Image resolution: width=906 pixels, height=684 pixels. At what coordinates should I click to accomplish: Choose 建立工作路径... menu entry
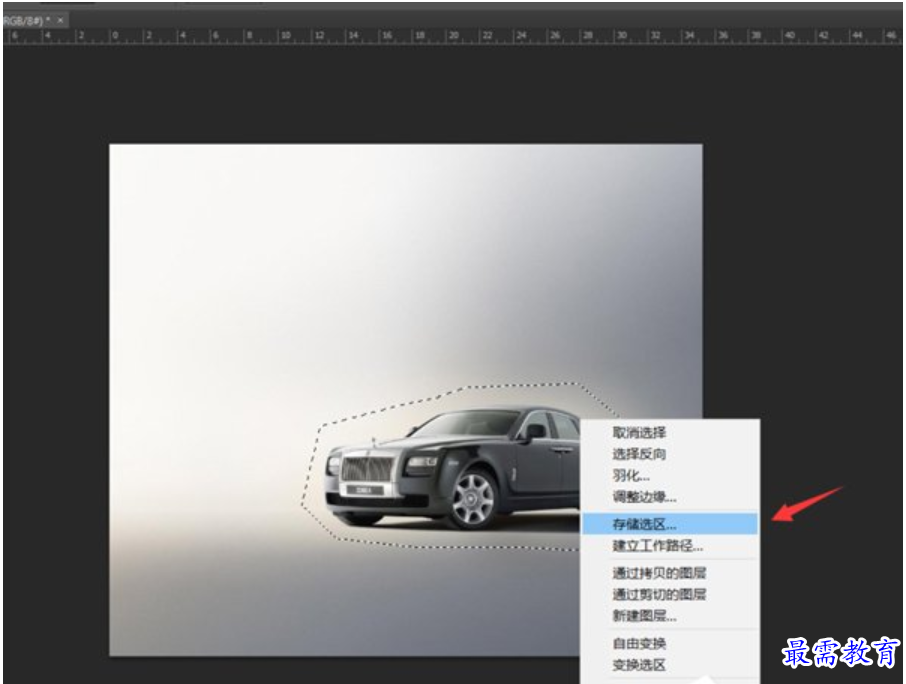670,545
